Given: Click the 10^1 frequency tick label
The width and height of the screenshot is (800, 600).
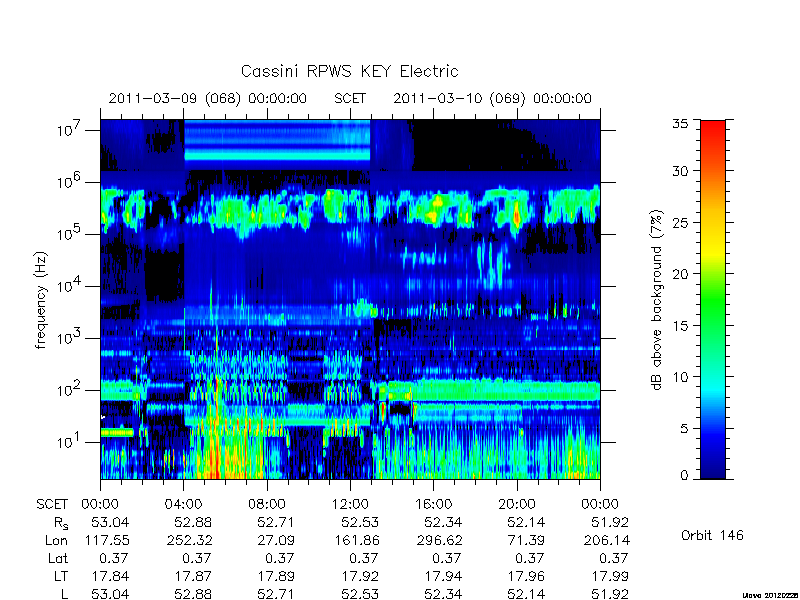Looking at the screenshot, I should (x=70, y=442).
